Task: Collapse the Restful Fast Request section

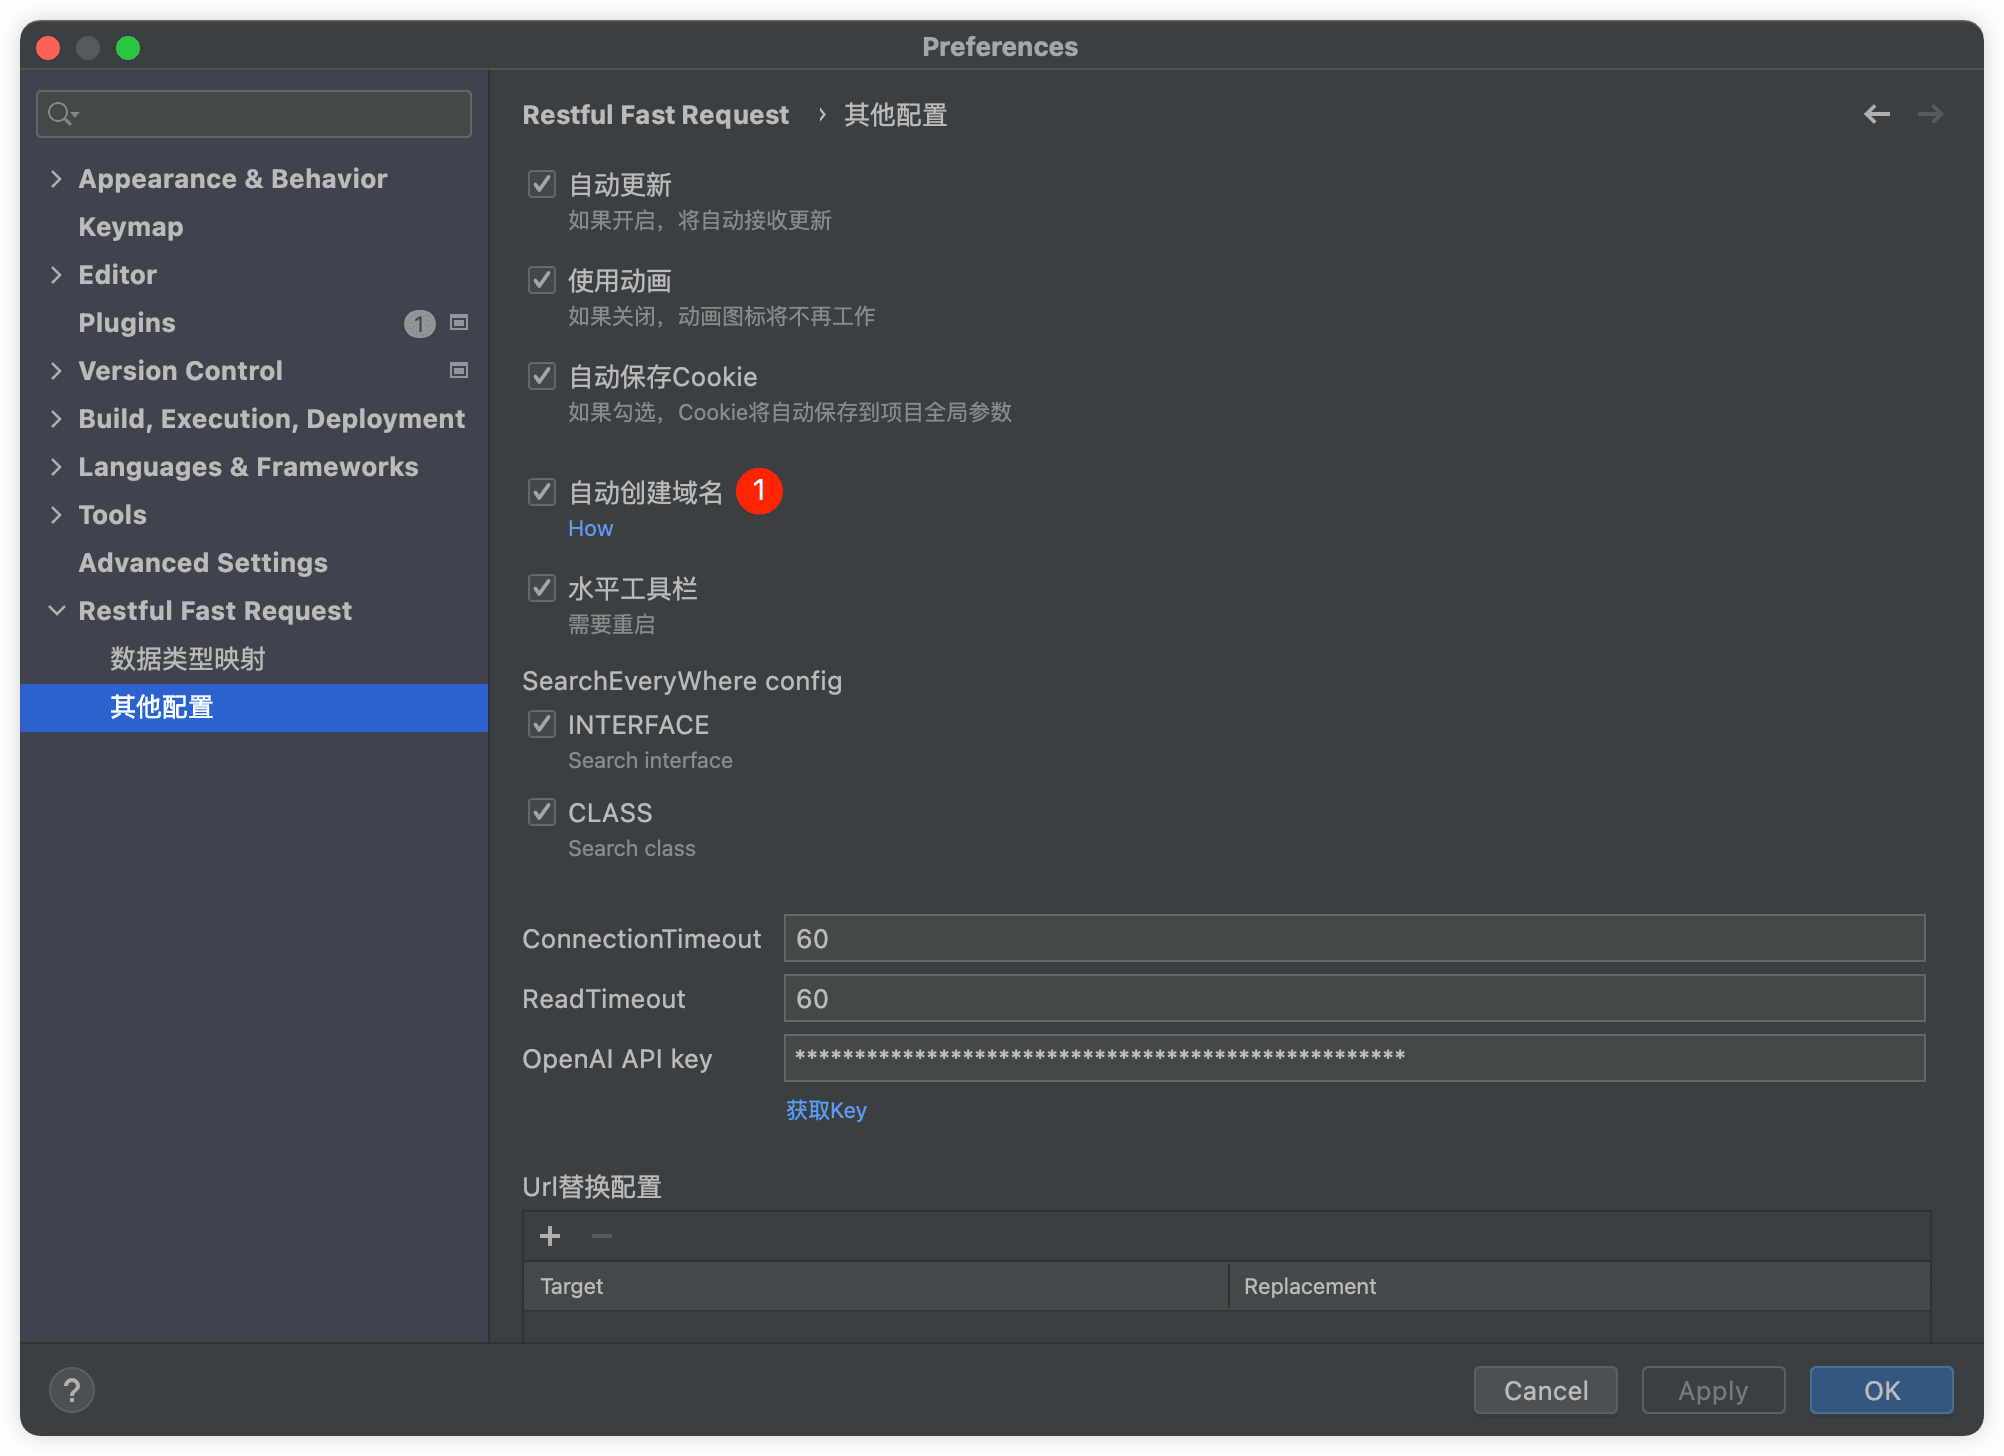Action: click(56, 611)
